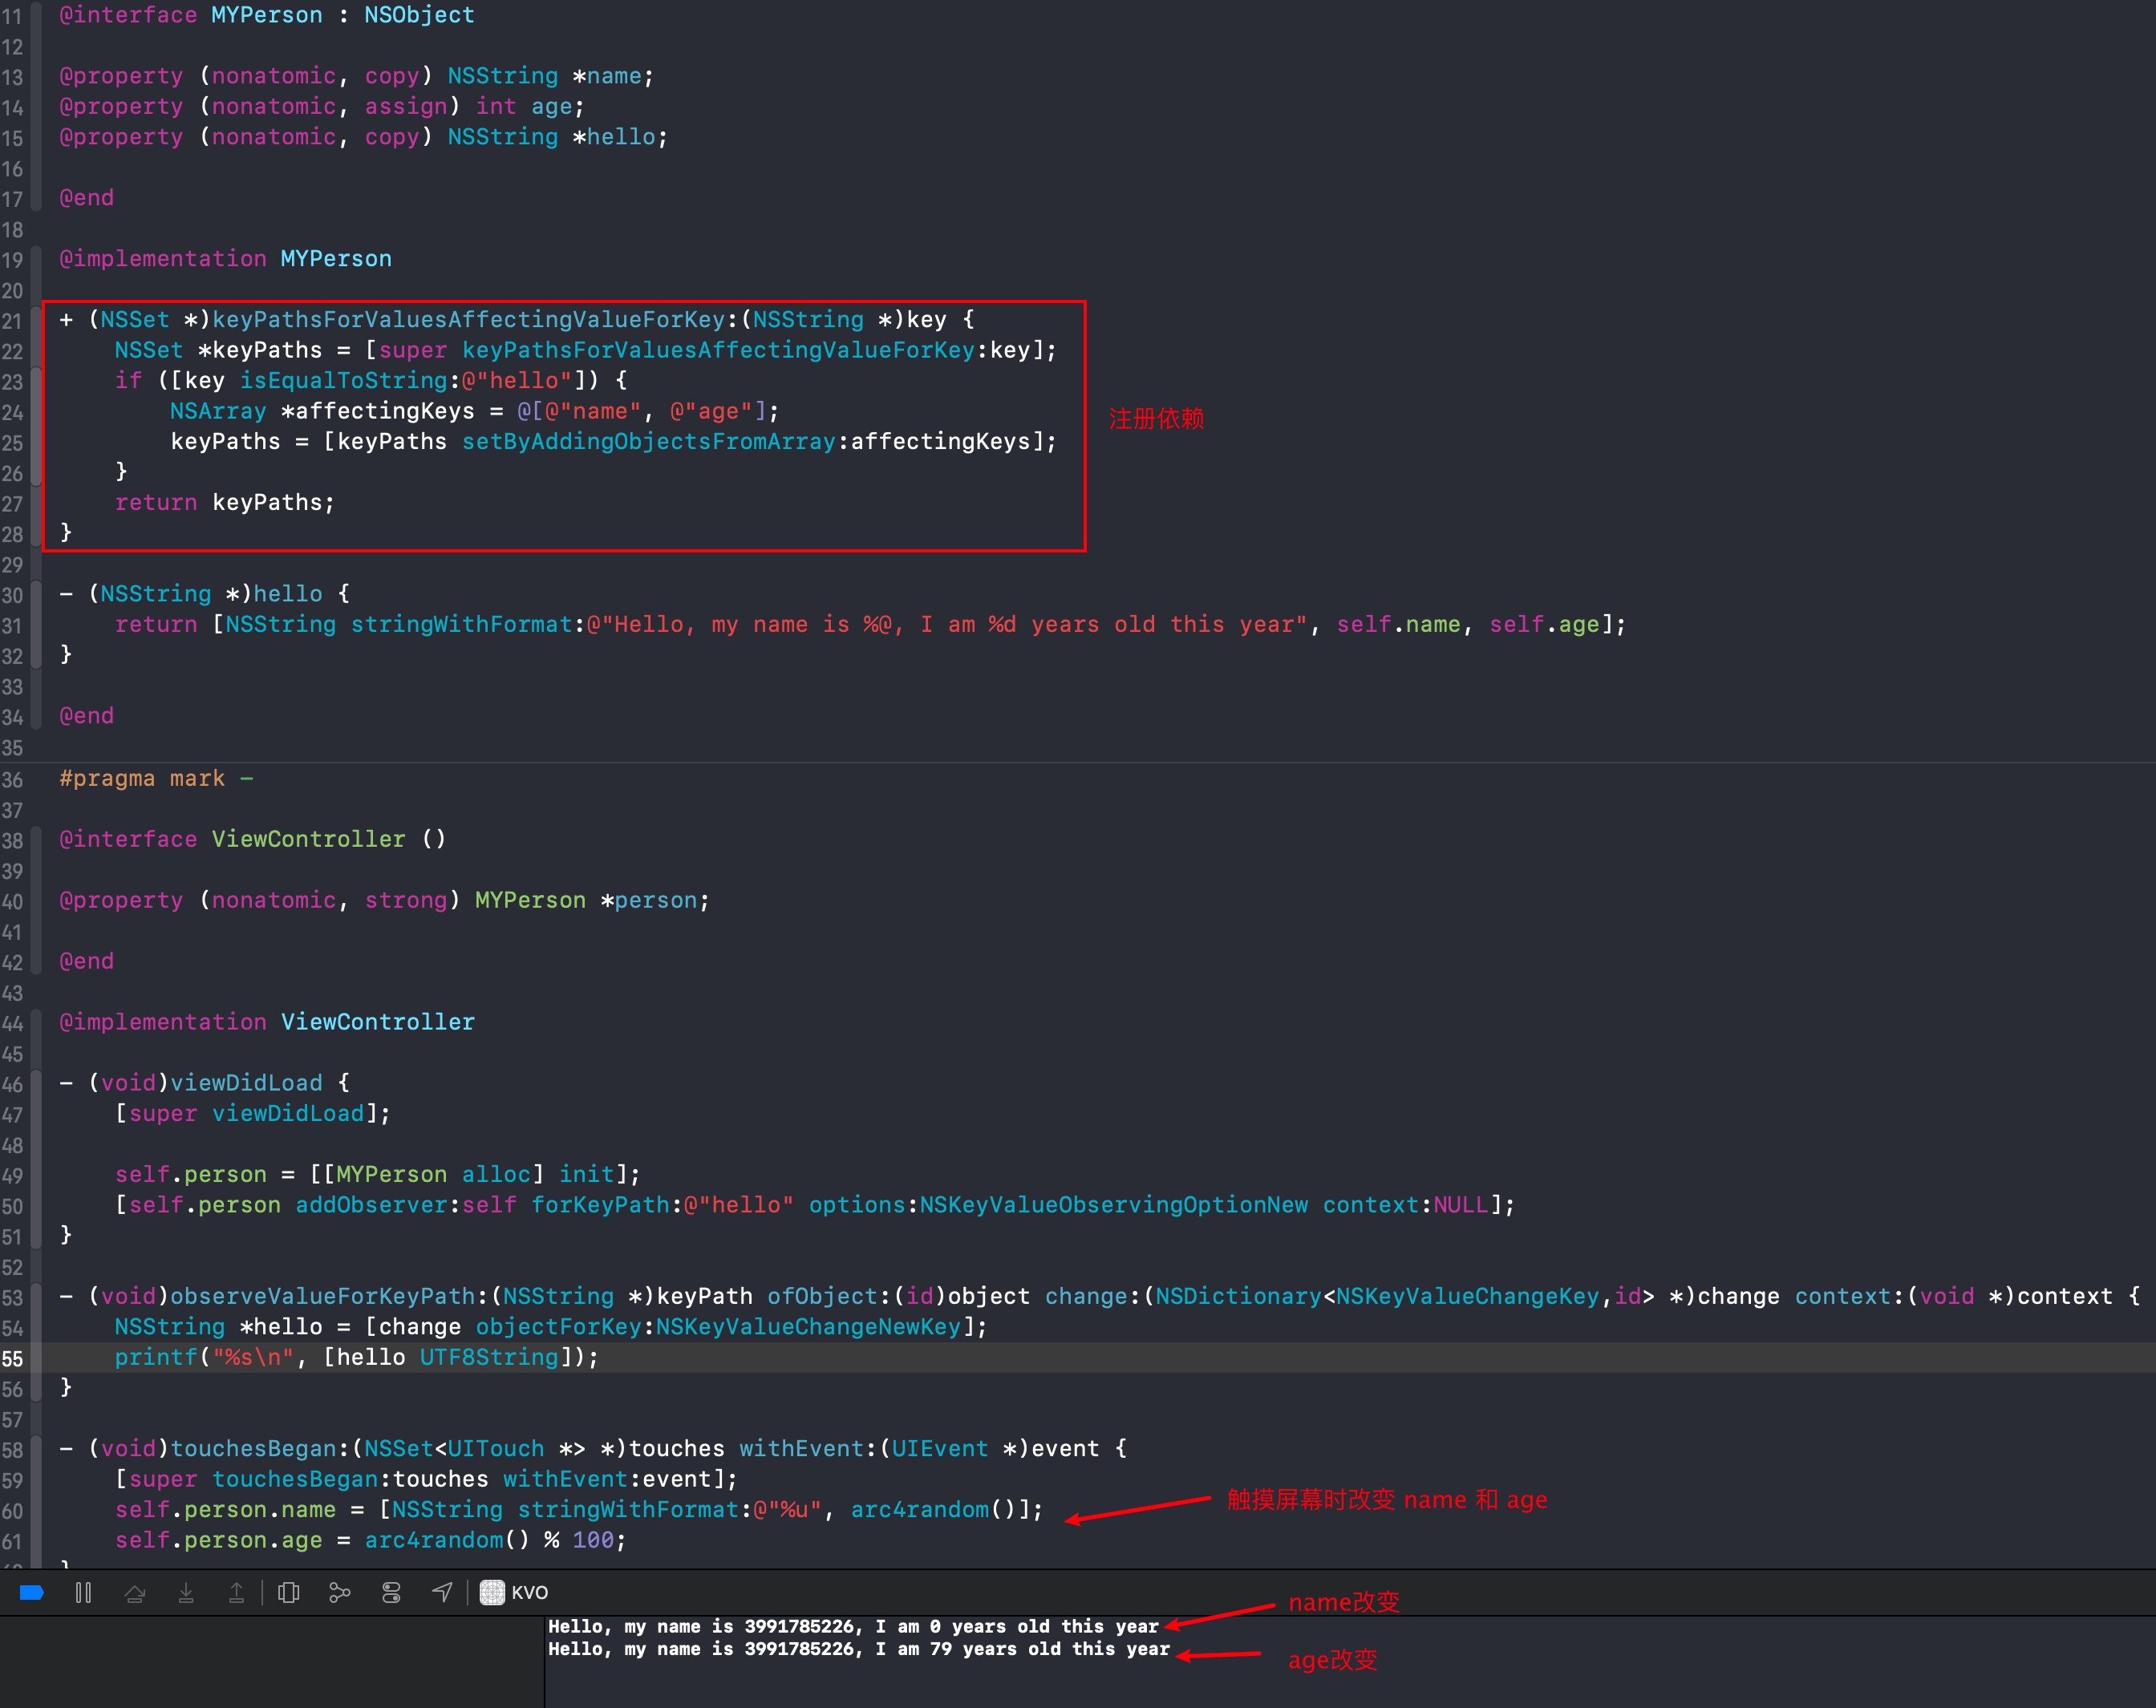Click MYPerson in the @interface declaration
This screenshot has height=1708, width=2156.
(267, 15)
